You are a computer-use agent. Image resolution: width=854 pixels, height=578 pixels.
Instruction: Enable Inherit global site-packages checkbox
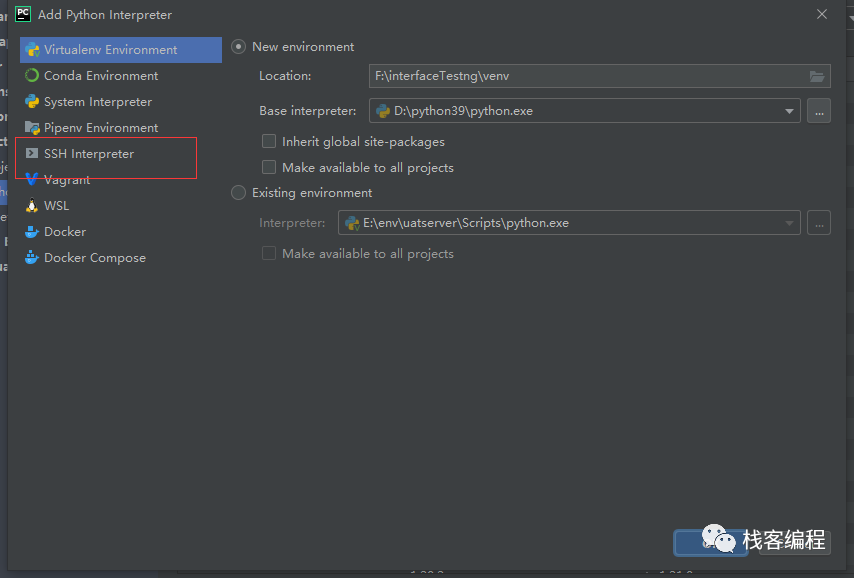(269, 142)
